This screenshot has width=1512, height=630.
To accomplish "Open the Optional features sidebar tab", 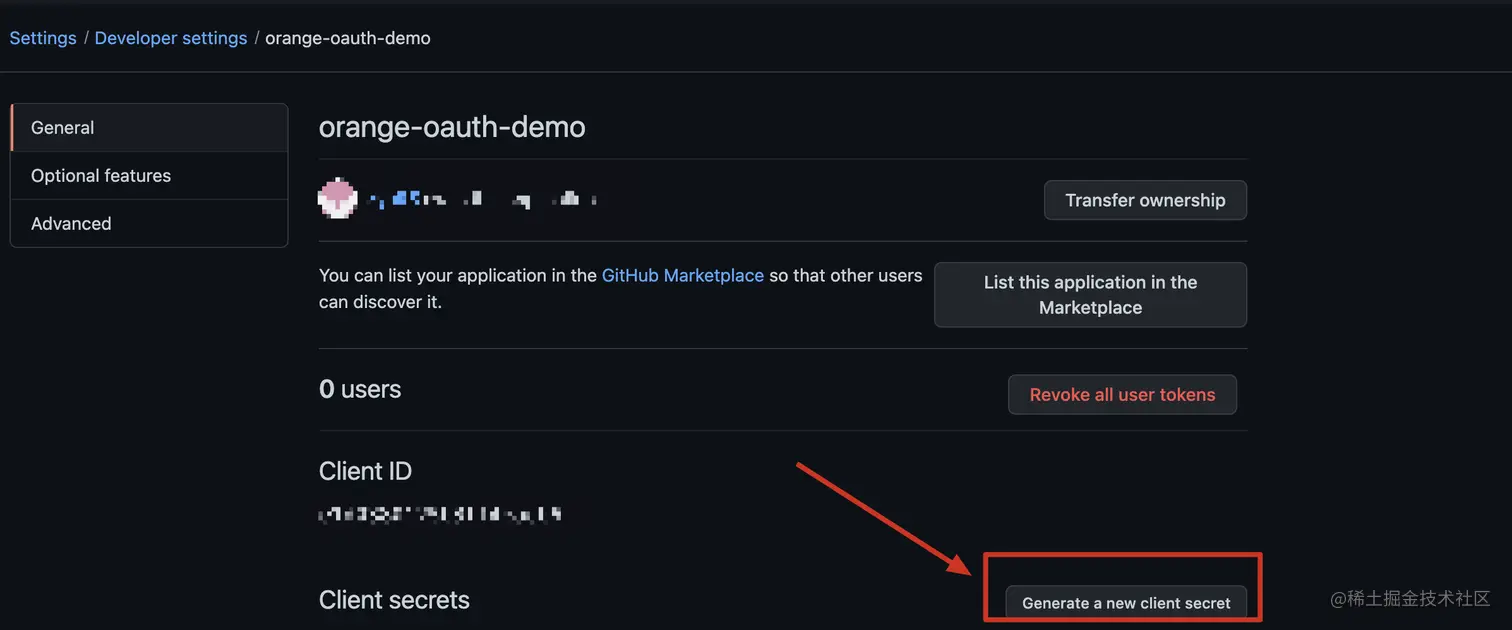I will (149, 176).
